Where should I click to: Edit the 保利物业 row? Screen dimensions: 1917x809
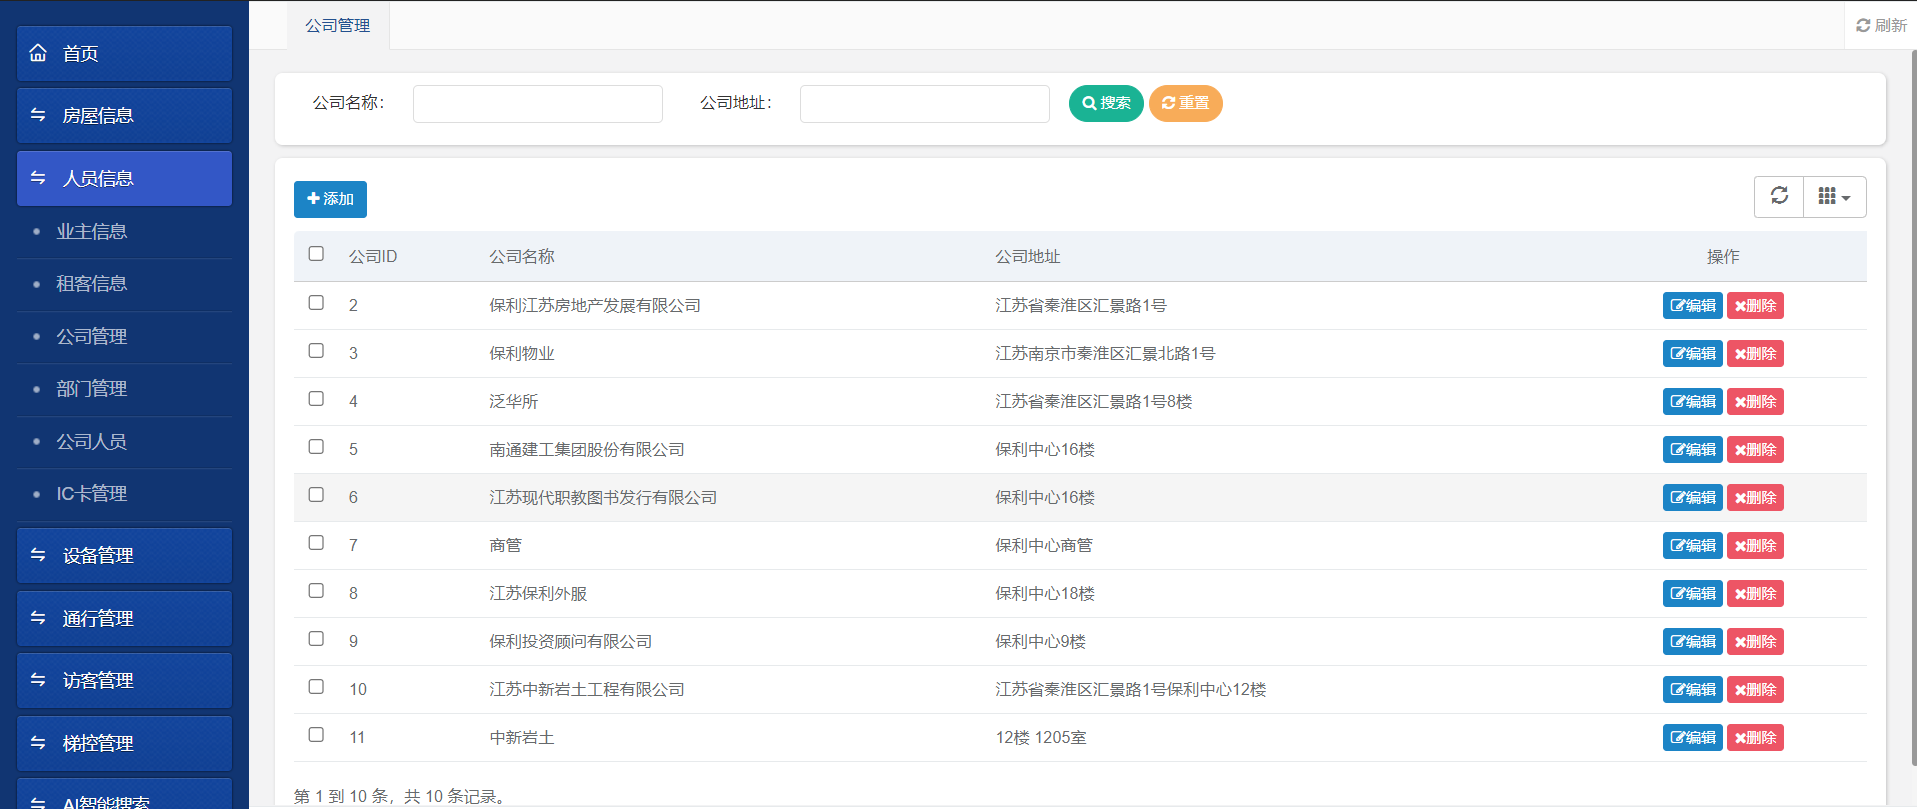click(1692, 354)
